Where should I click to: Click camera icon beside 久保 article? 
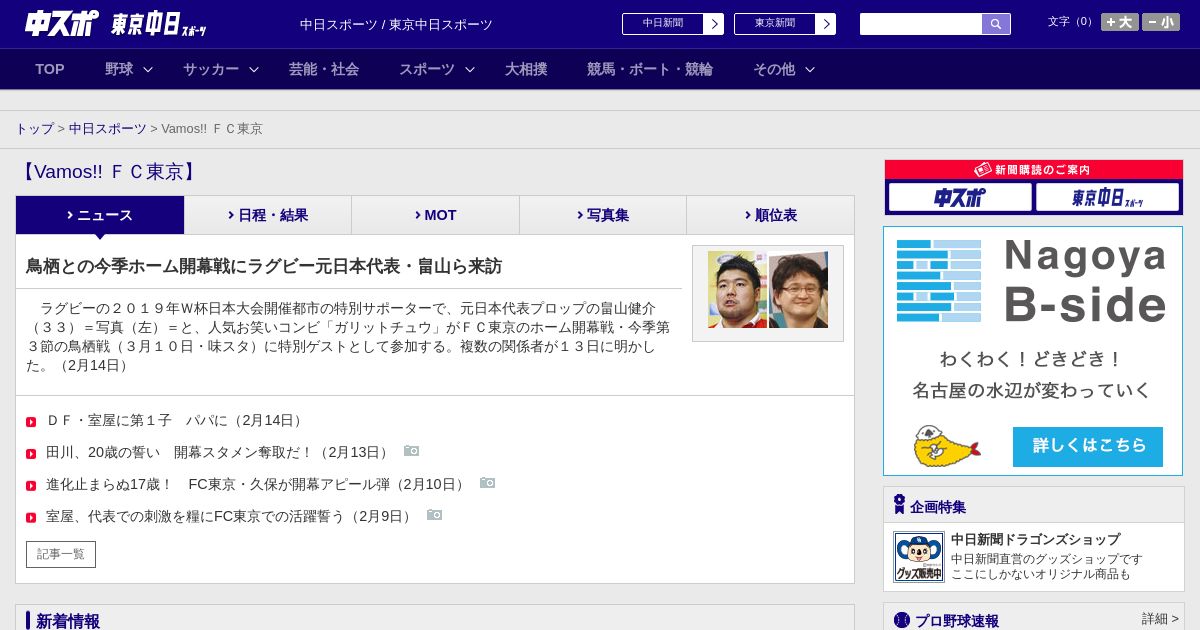[x=487, y=483]
